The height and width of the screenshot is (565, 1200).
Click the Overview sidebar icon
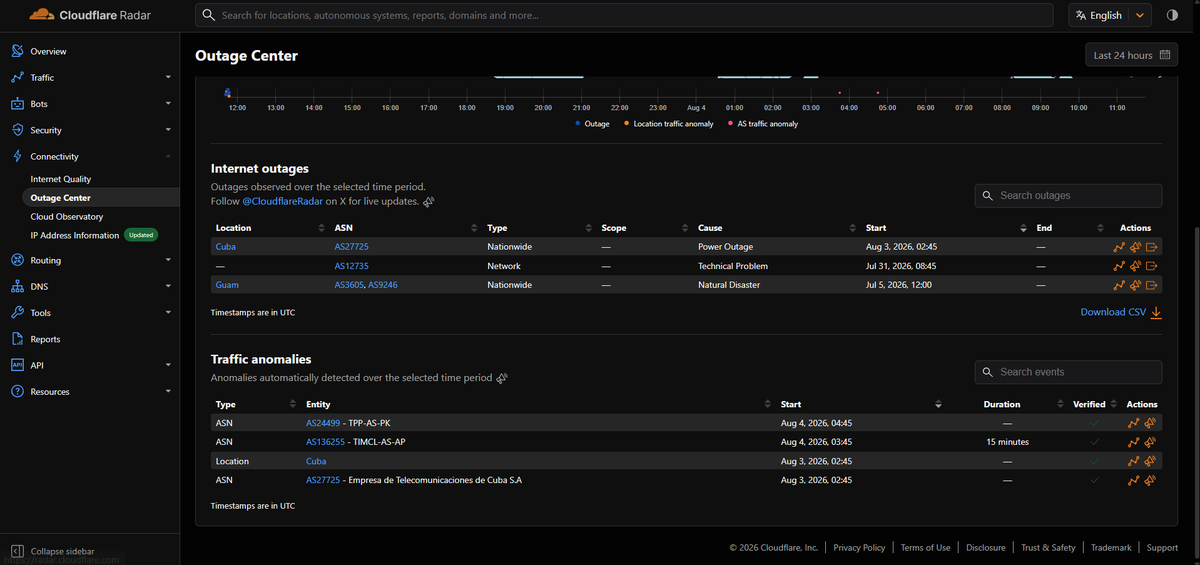18,51
